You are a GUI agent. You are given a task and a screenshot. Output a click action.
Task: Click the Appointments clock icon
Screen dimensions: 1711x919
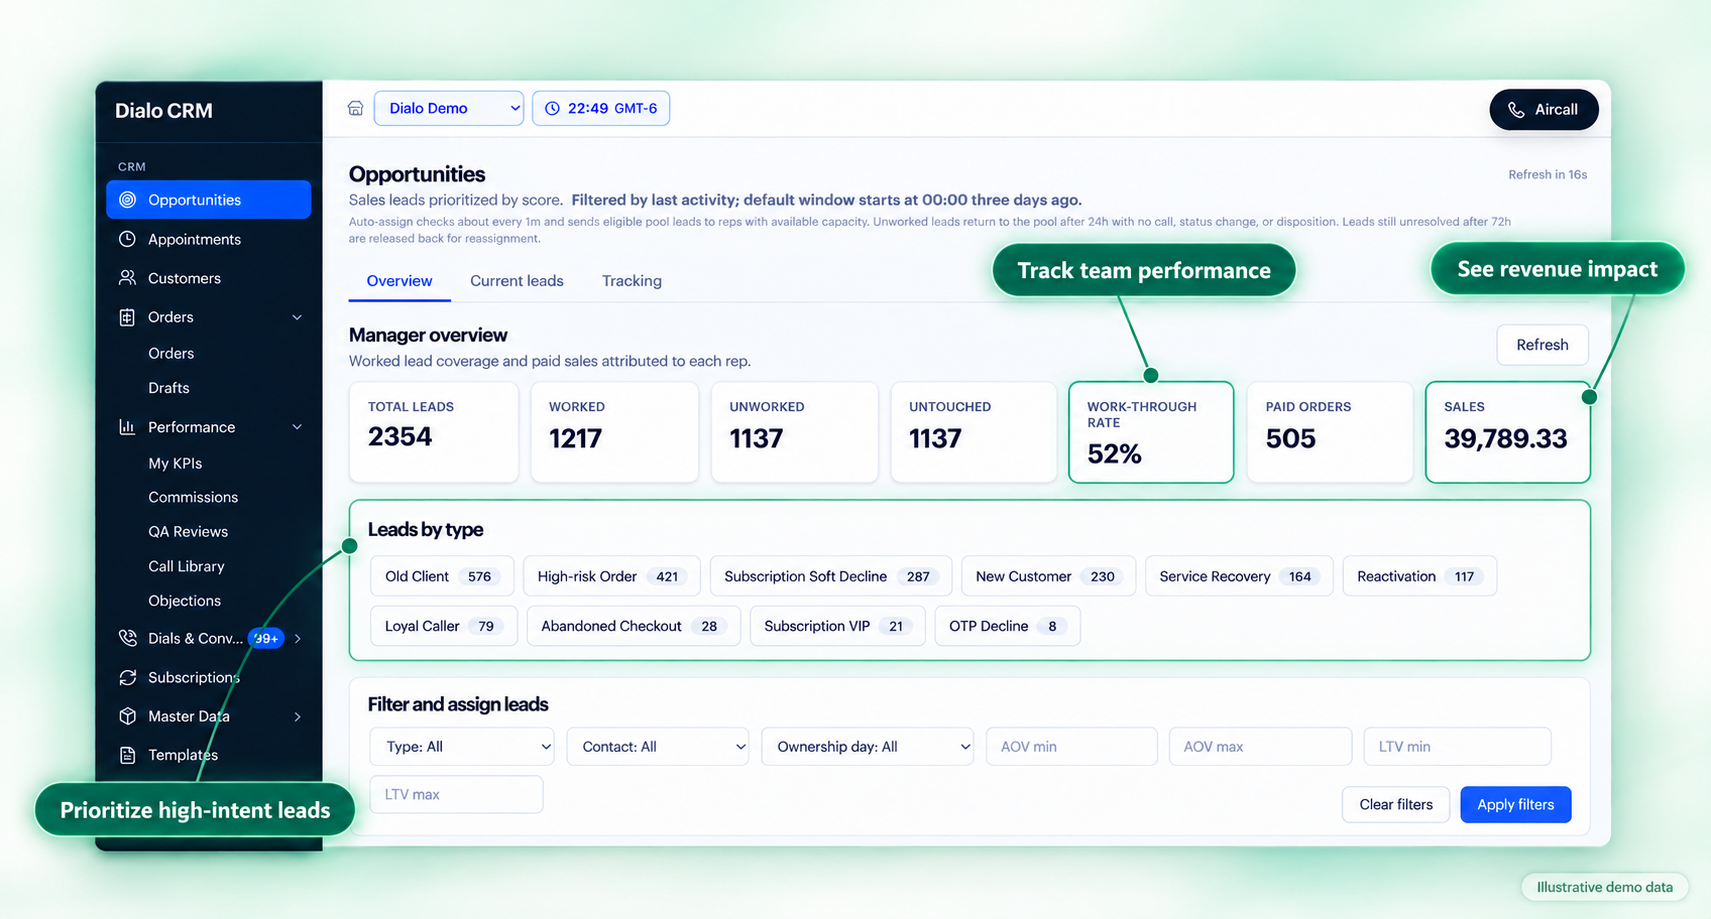coord(127,239)
